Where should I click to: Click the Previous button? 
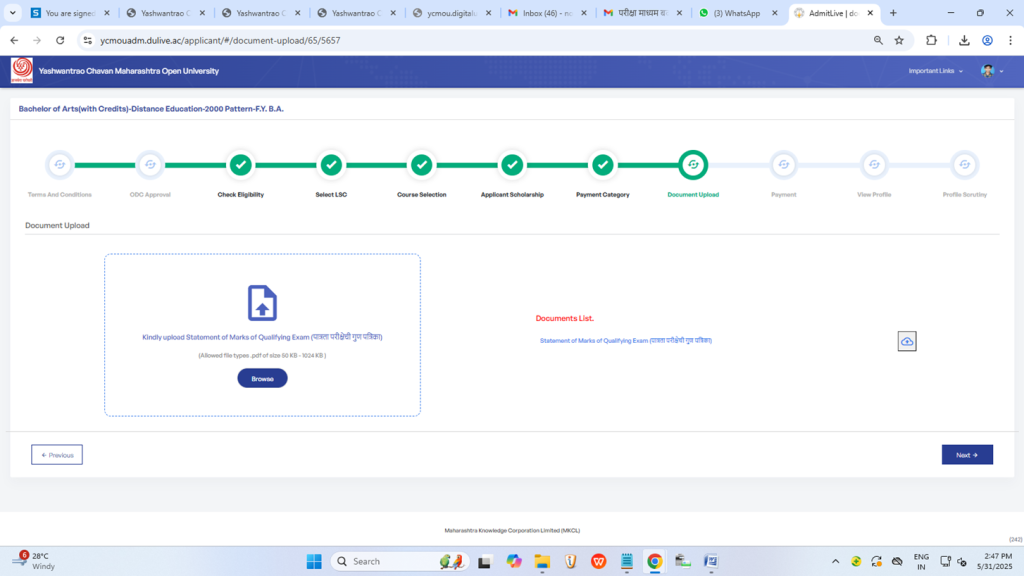(x=57, y=455)
